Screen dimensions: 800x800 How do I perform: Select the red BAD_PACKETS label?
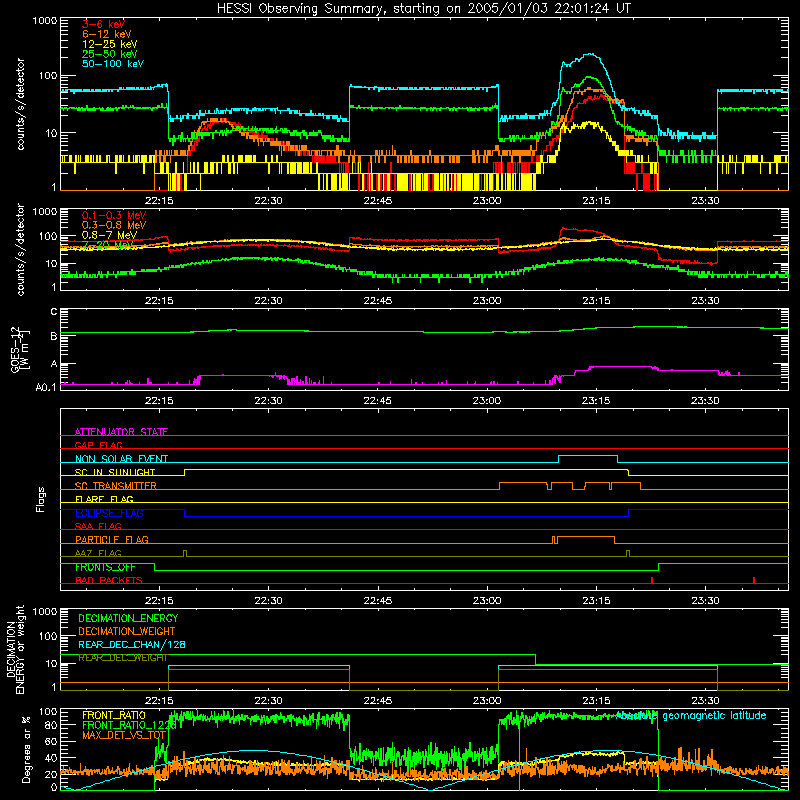click(x=109, y=580)
